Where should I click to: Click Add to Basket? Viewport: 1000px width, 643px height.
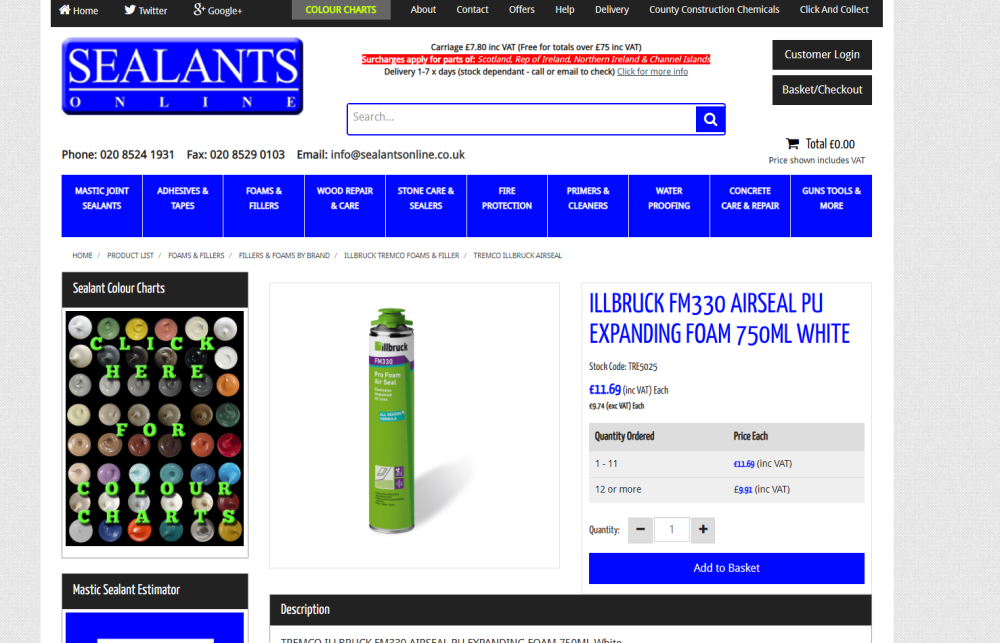tap(726, 568)
